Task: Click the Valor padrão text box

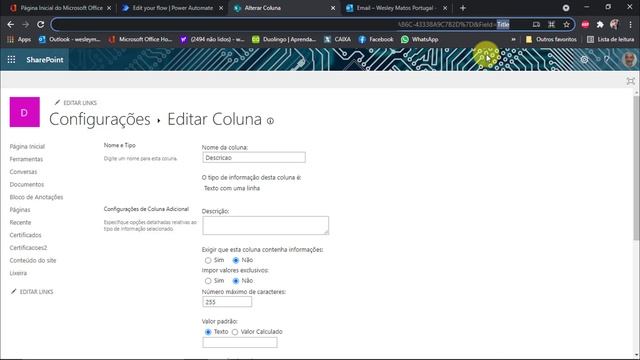Action: [x=240, y=342]
